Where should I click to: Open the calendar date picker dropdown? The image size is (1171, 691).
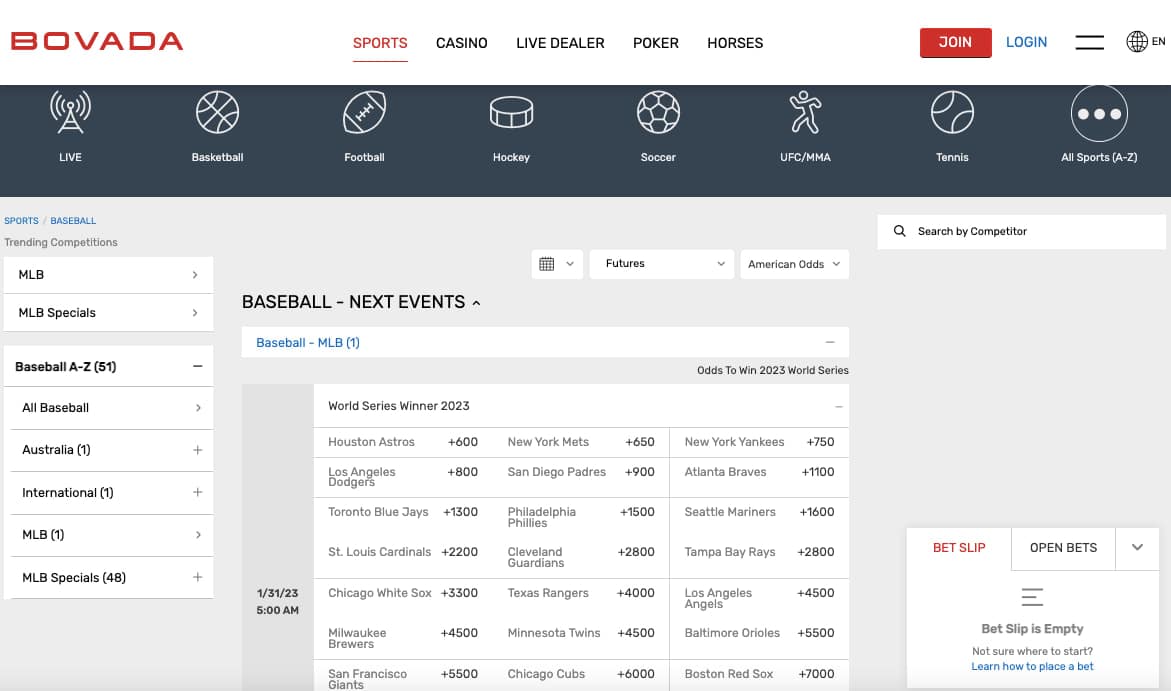click(x=557, y=264)
